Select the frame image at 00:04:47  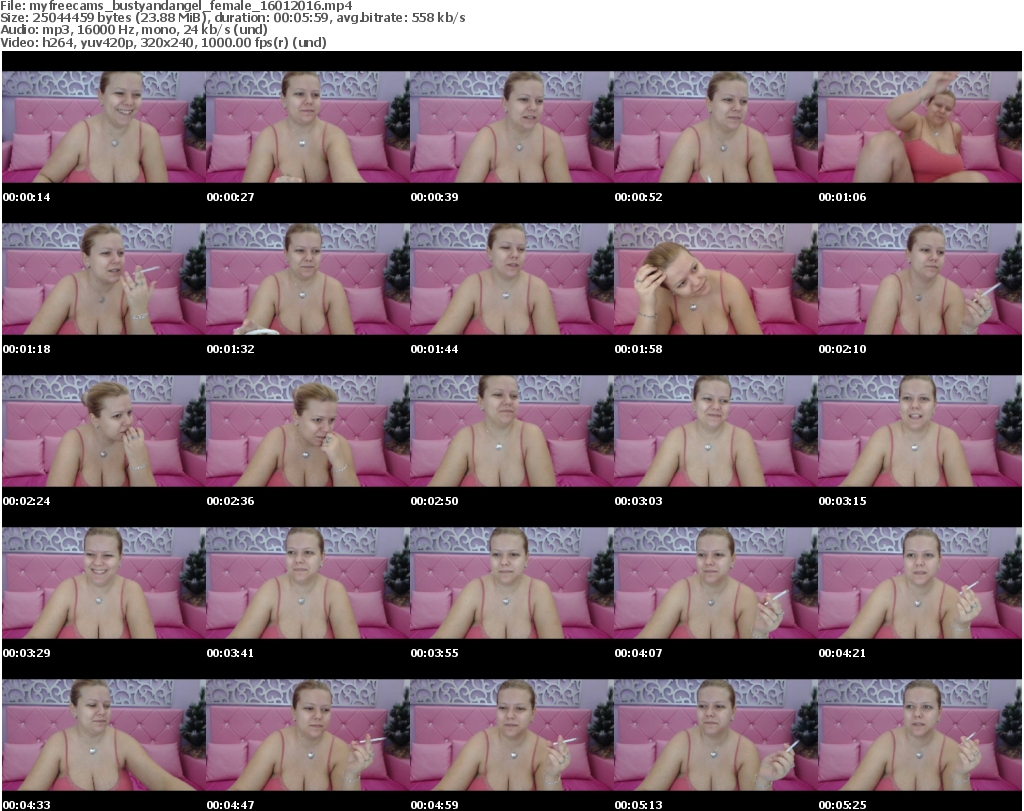pos(308,735)
